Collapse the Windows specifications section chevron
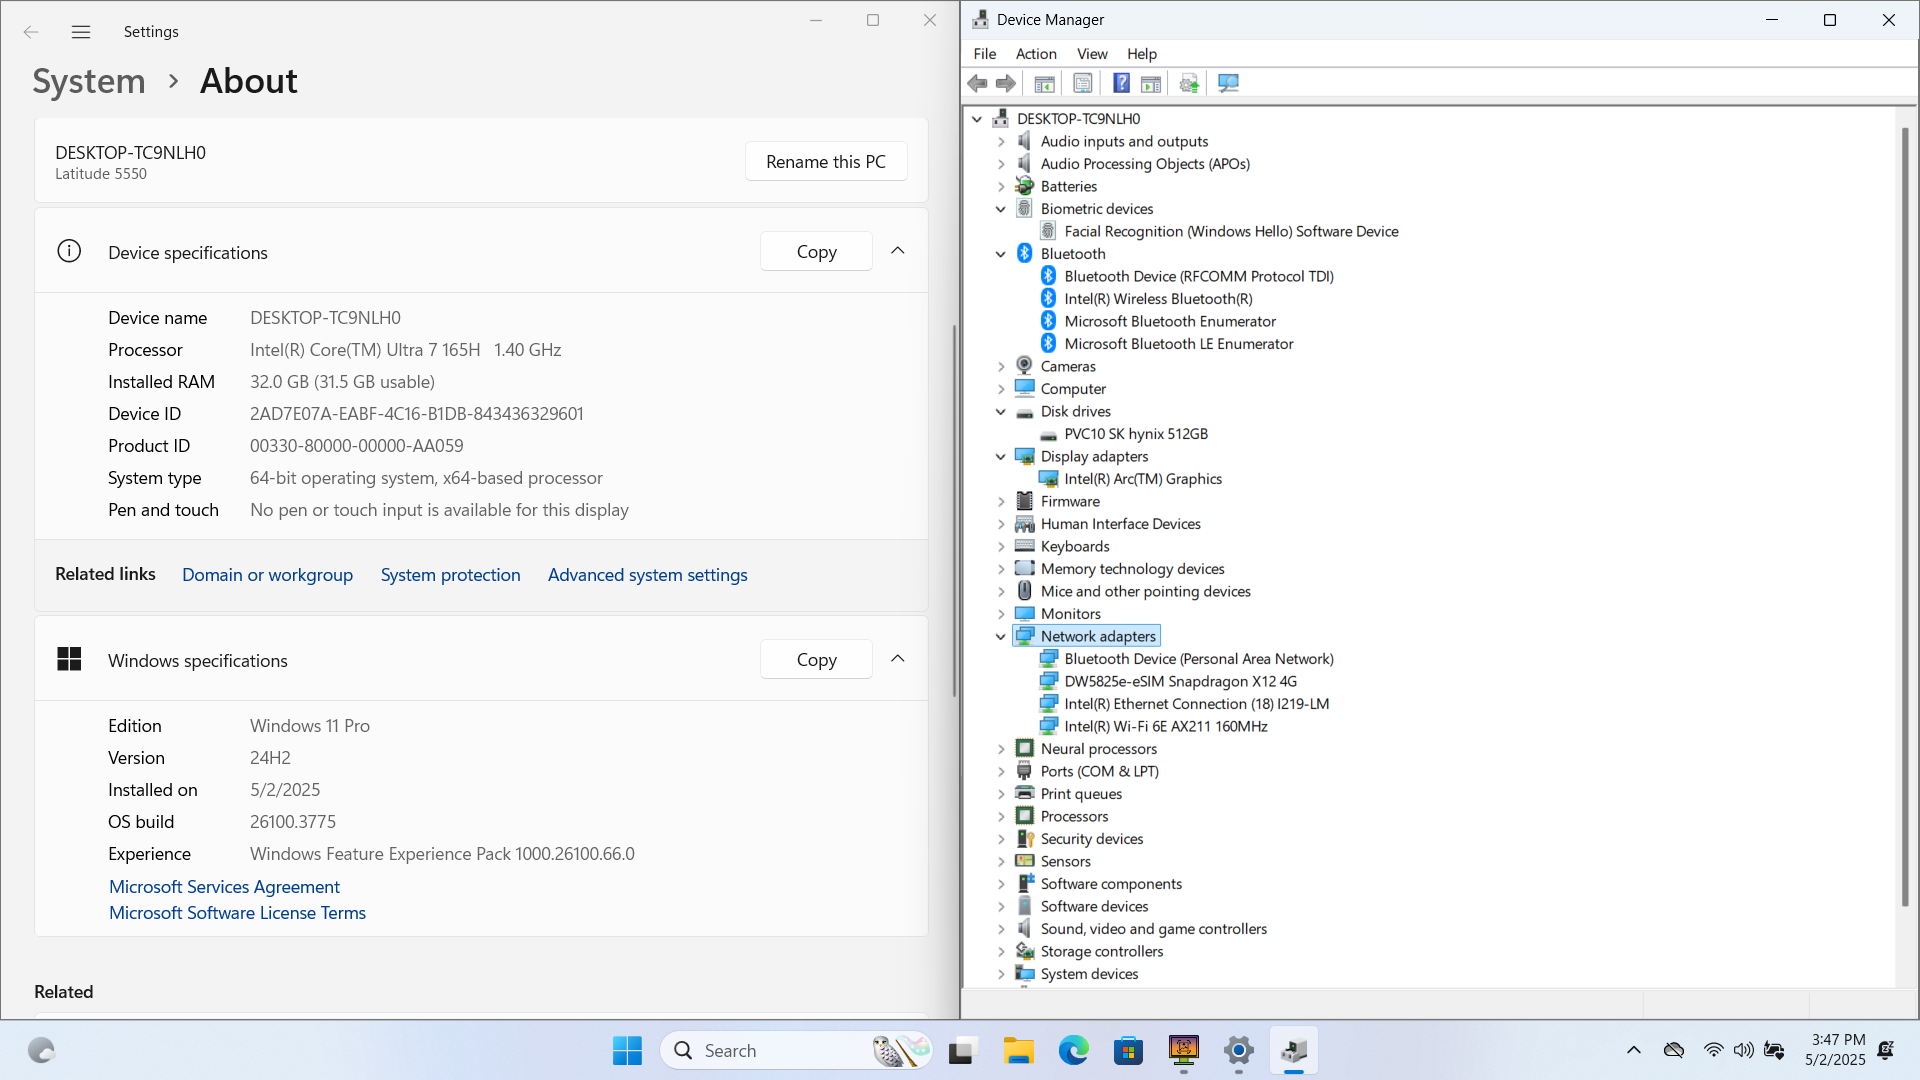 click(897, 659)
